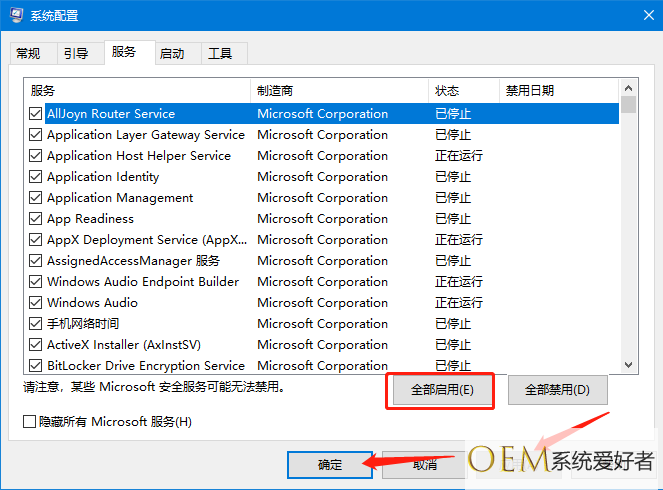Image resolution: width=663 pixels, height=490 pixels.
Task: Click the 全部启用 button
Action: click(441, 390)
